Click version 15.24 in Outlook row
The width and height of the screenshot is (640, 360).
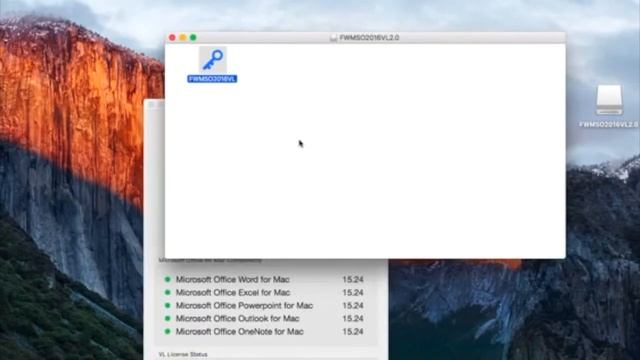[353, 318]
